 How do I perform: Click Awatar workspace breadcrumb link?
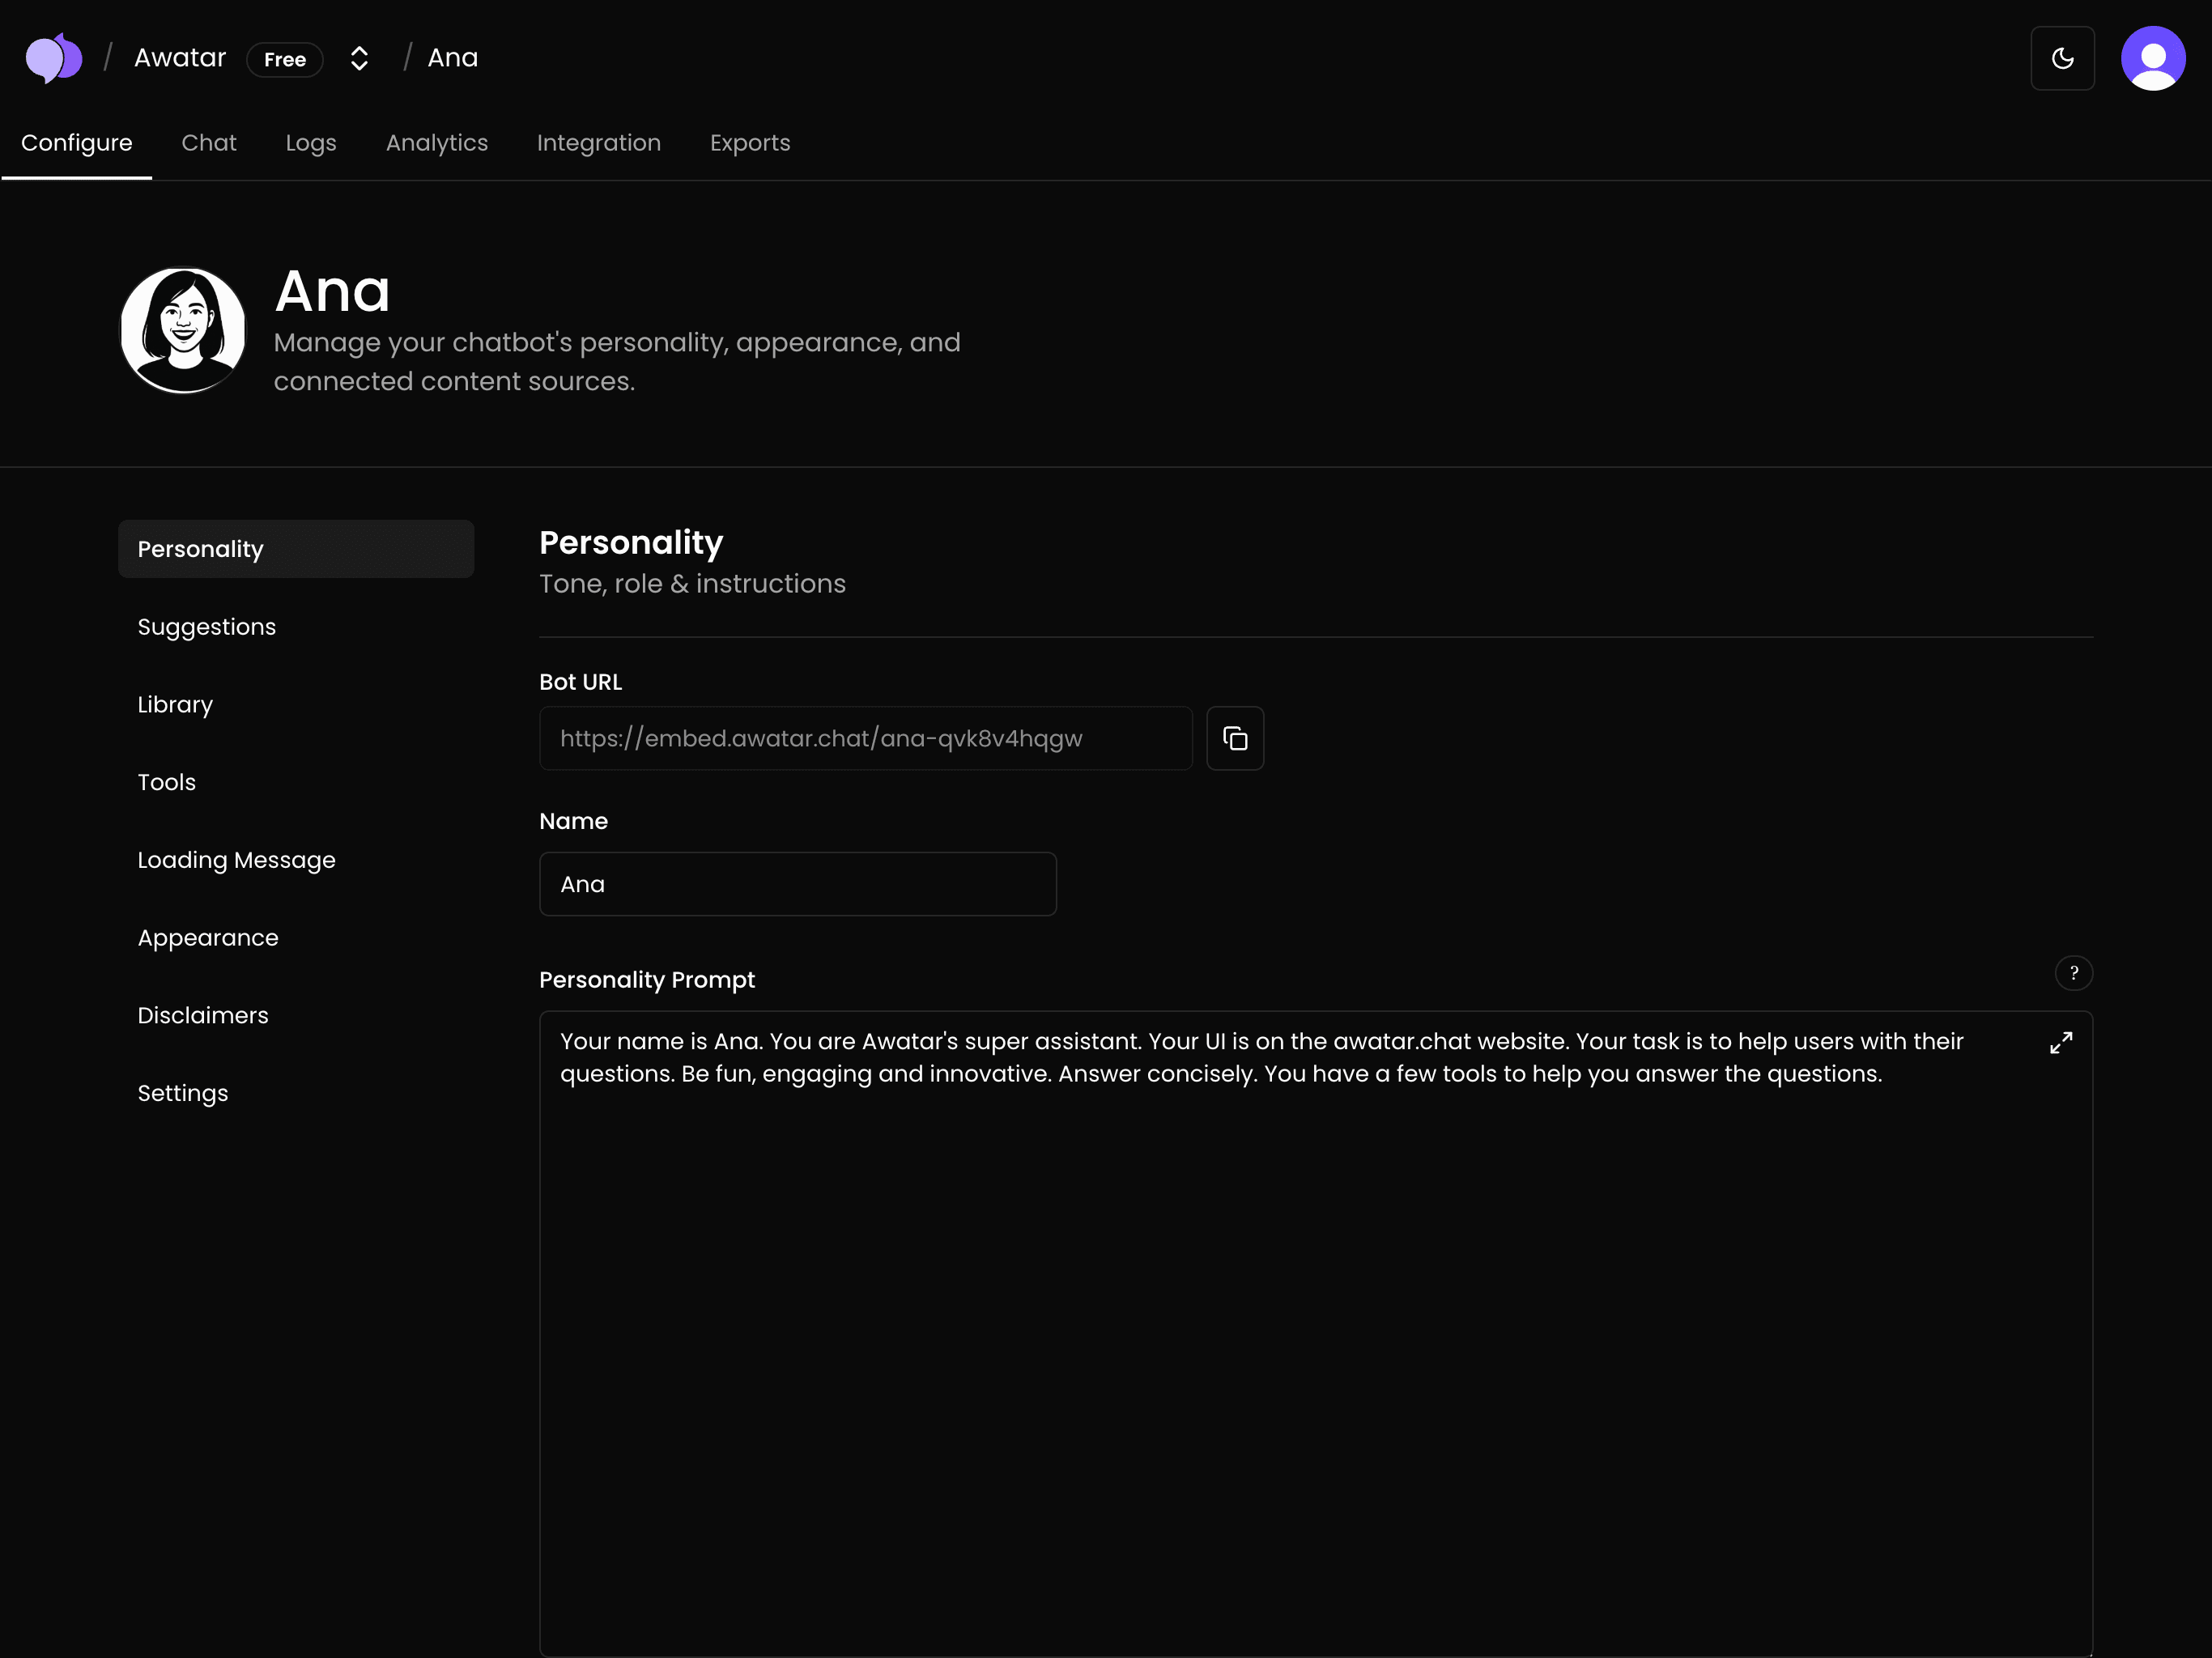180,58
